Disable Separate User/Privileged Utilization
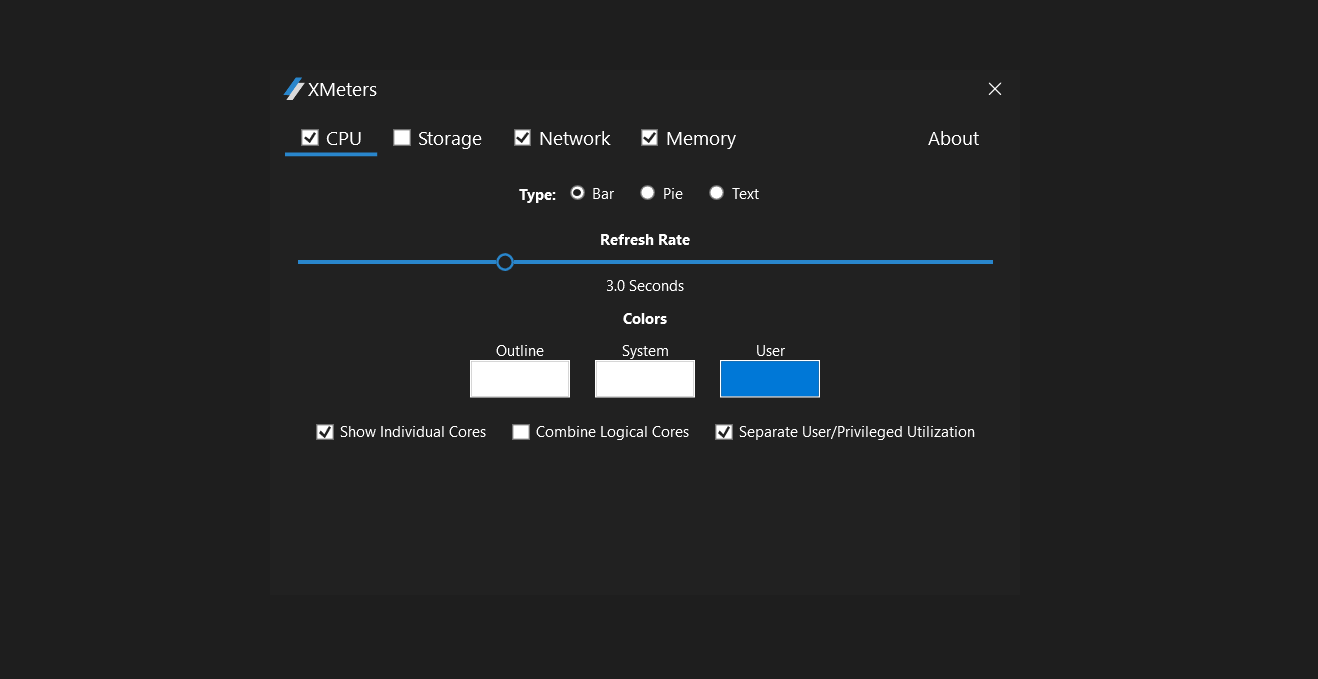The height and width of the screenshot is (679, 1318). [x=724, y=431]
